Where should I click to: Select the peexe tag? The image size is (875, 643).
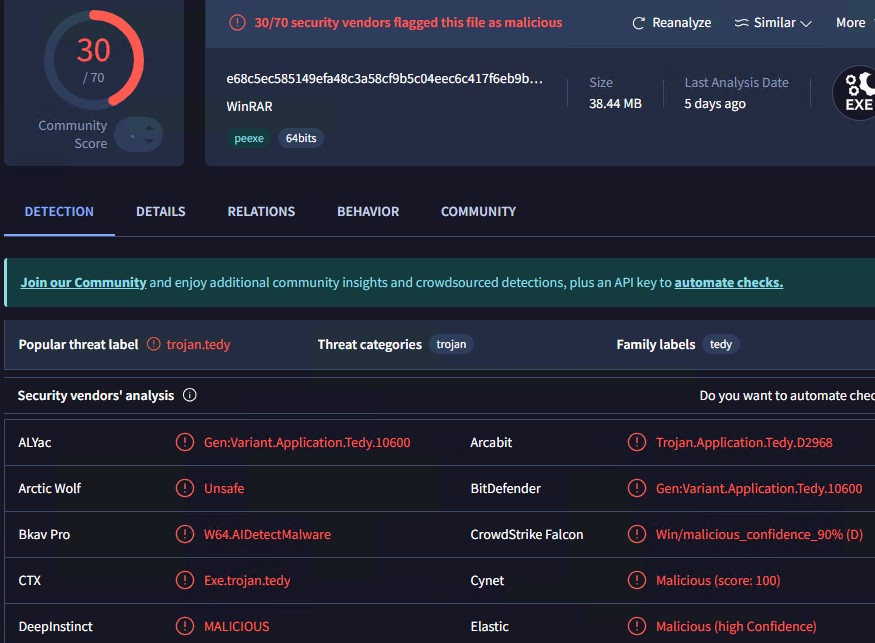coord(249,138)
